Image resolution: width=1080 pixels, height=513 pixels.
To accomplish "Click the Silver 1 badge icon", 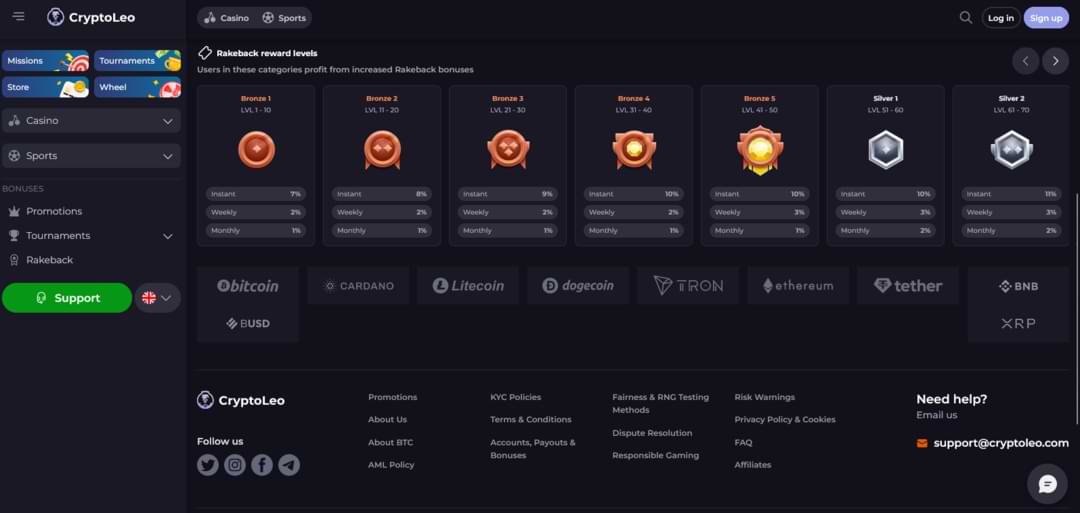I will pos(886,149).
